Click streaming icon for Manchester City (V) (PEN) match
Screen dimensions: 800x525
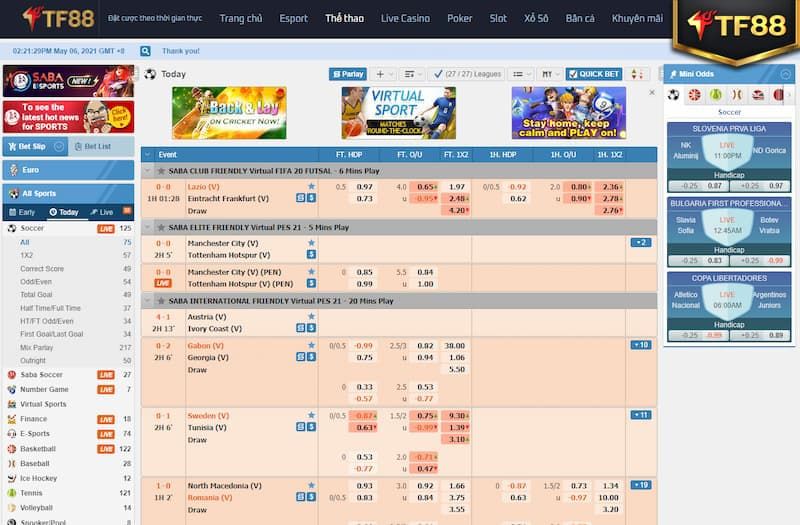(311, 283)
